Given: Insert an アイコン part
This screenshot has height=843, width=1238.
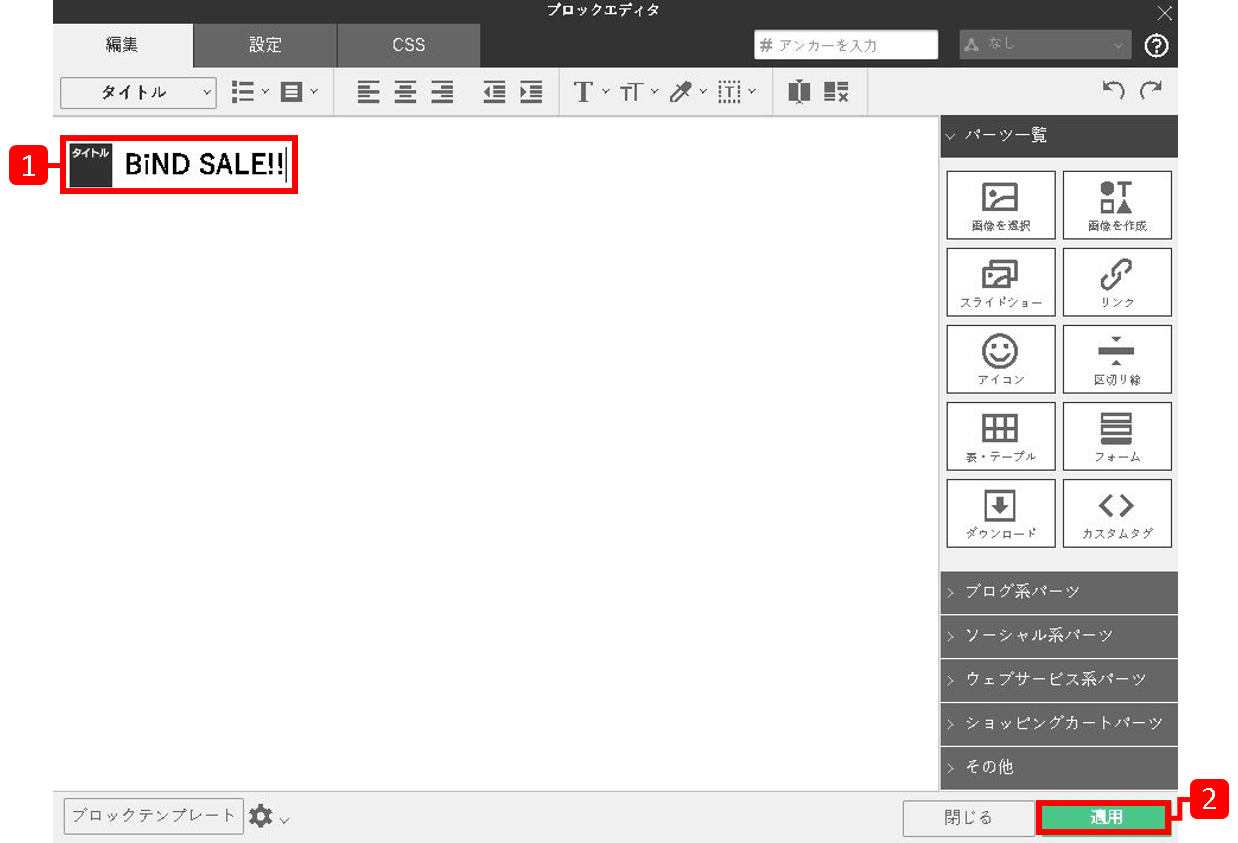Looking at the screenshot, I should pyautogui.click(x=1001, y=359).
